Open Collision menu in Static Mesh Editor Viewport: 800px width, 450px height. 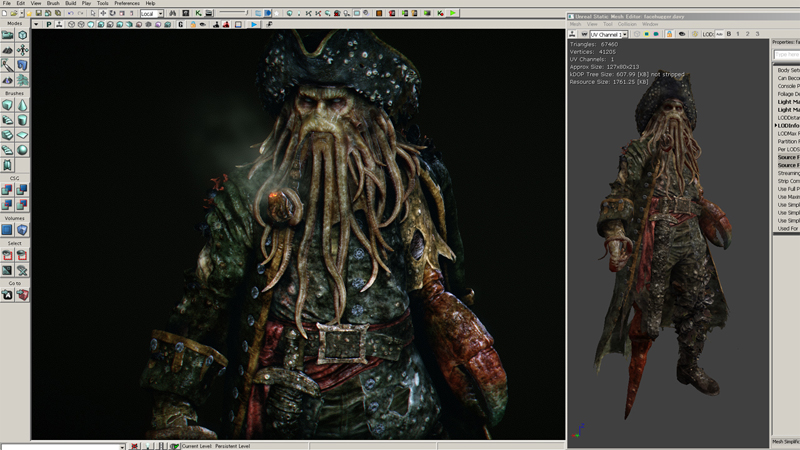point(627,24)
